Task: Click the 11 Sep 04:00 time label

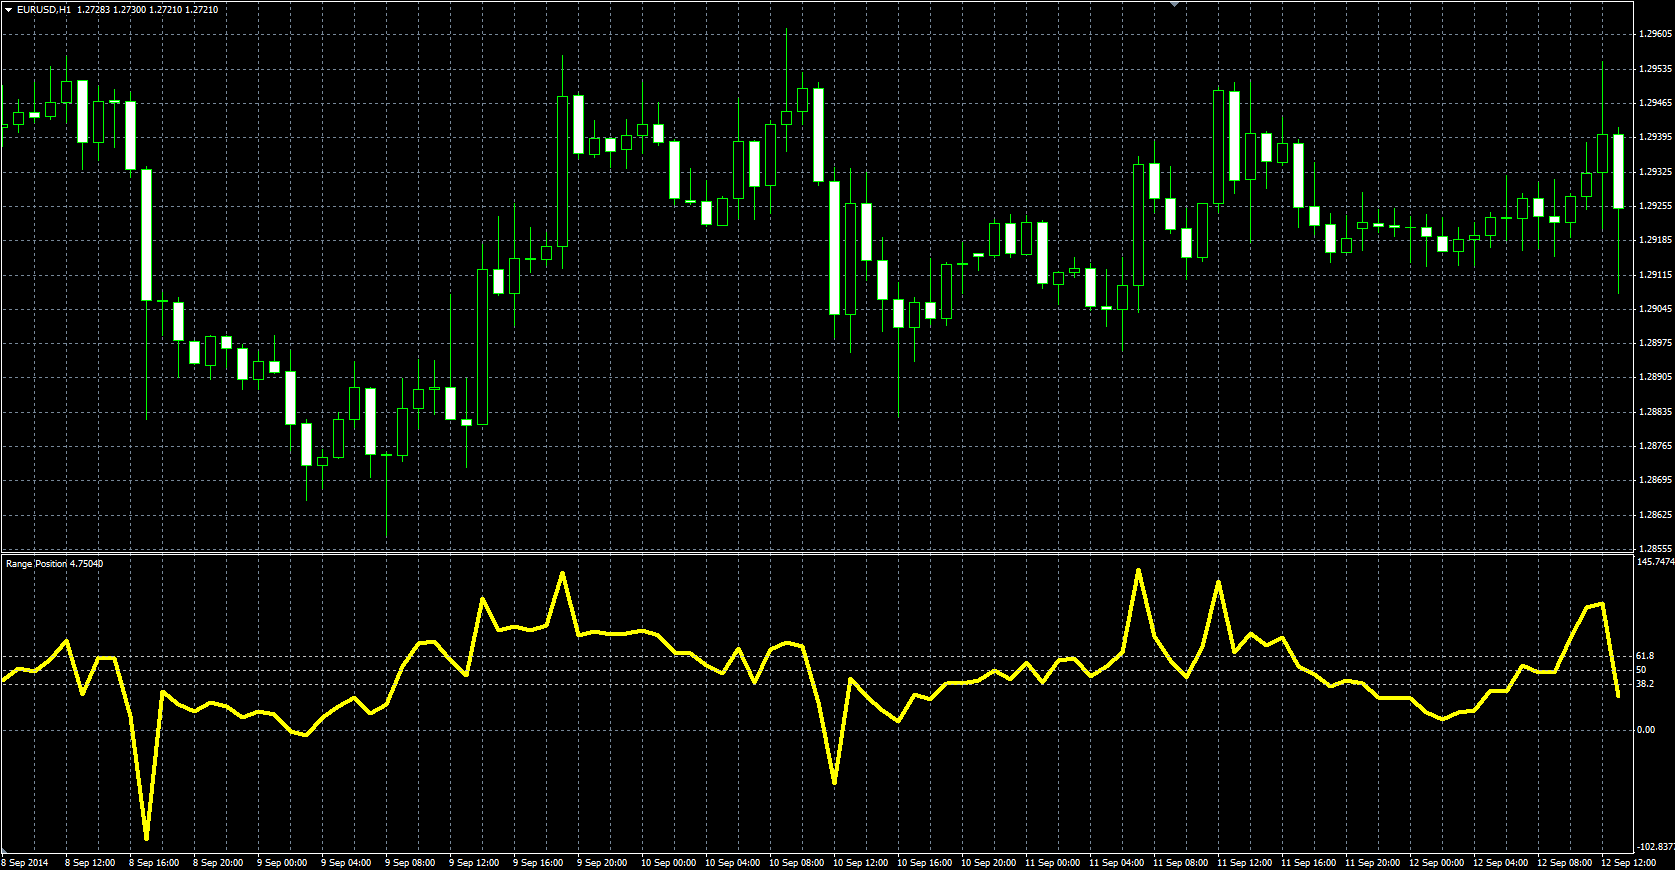Action: [x=1116, y=862]
